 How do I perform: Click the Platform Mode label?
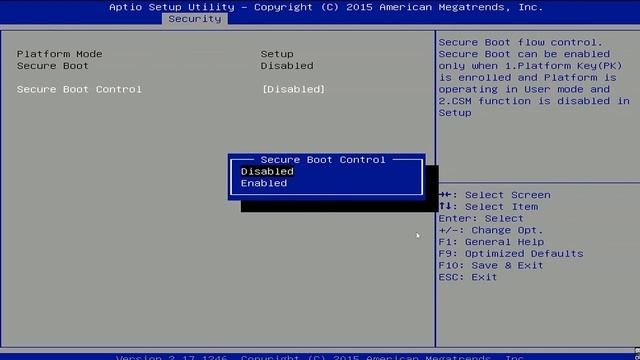point(60,54)
